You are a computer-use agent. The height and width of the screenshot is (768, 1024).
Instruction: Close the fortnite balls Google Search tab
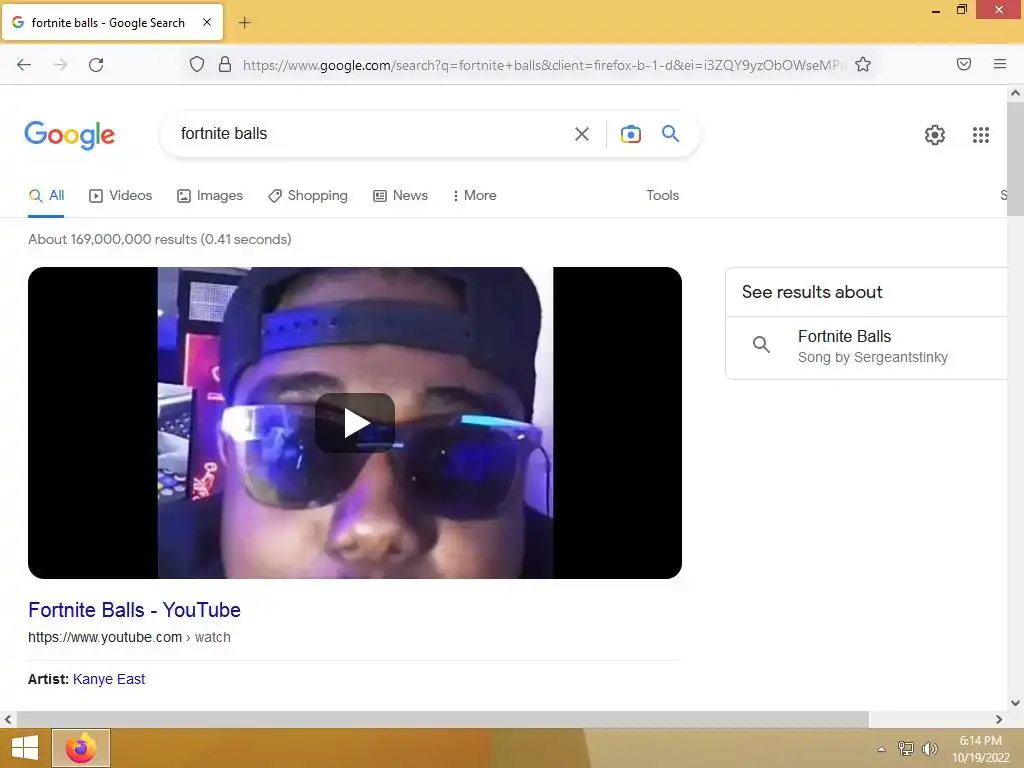207,22
